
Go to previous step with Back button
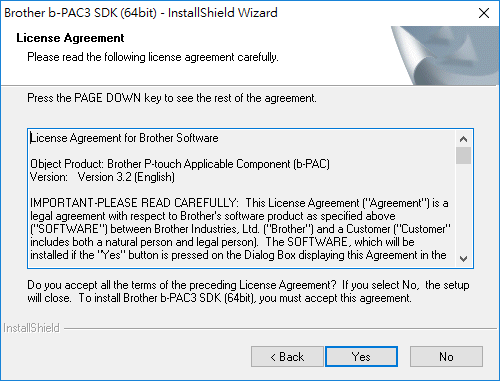pos(287,357)
